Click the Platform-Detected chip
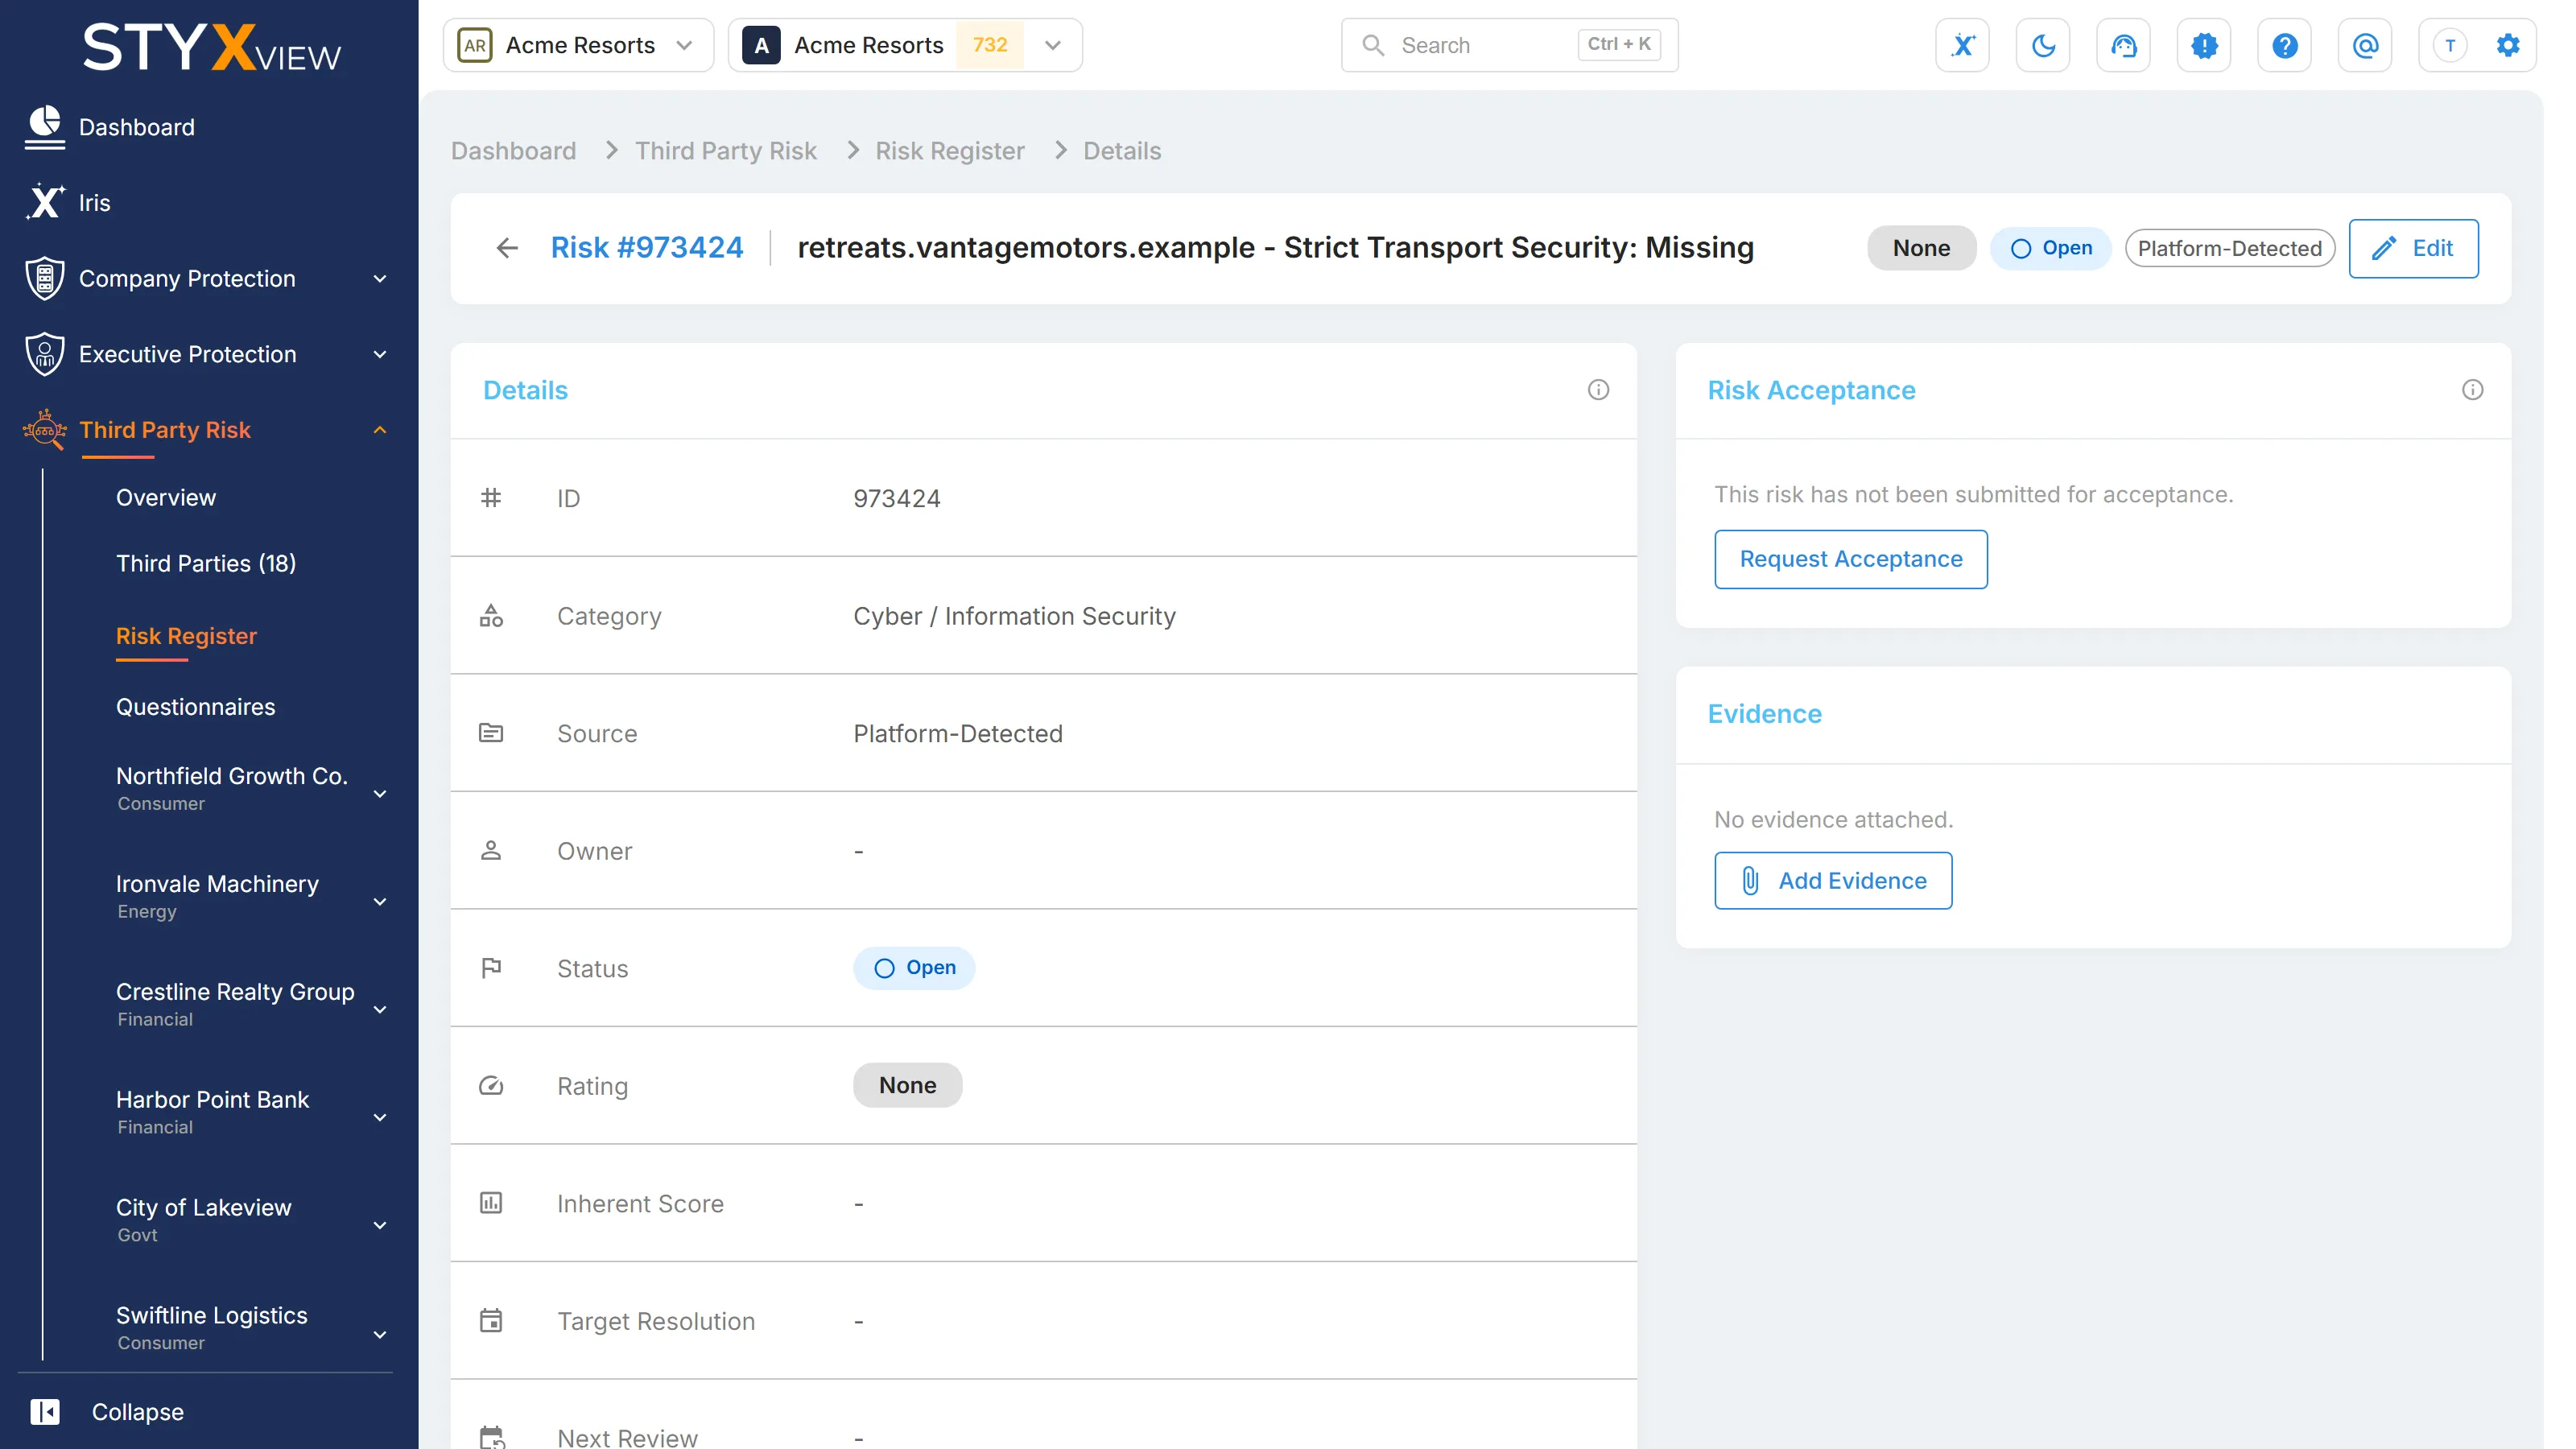Screen dimensions: 2576x1449 coord(2229,248)
